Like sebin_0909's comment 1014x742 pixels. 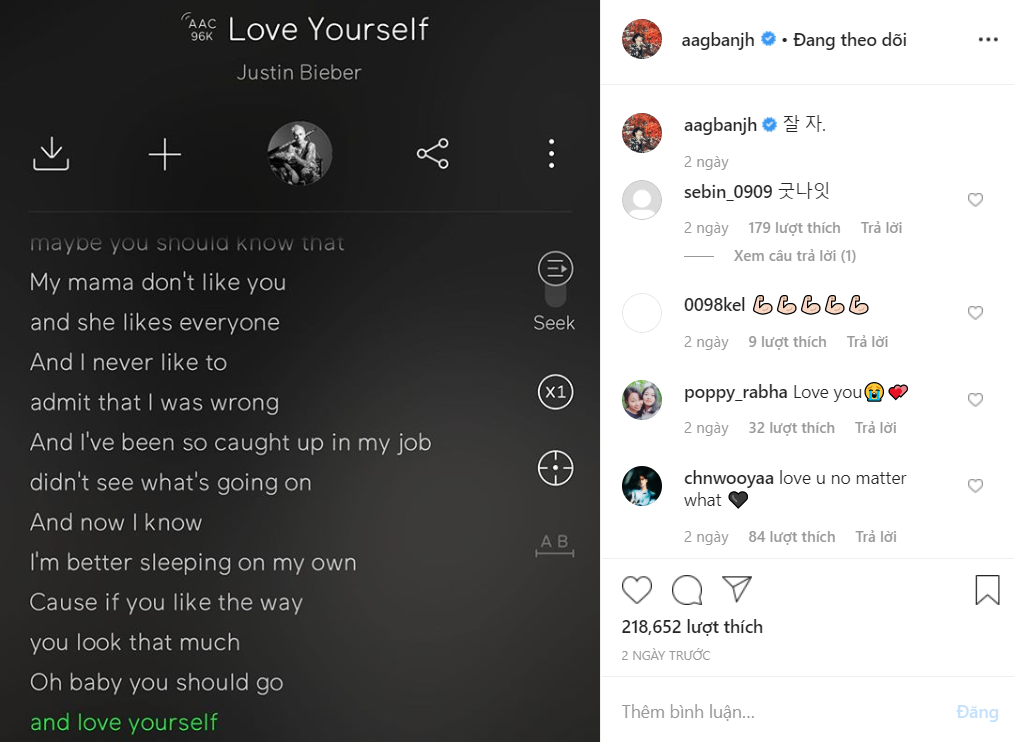[x=976, y=200]
